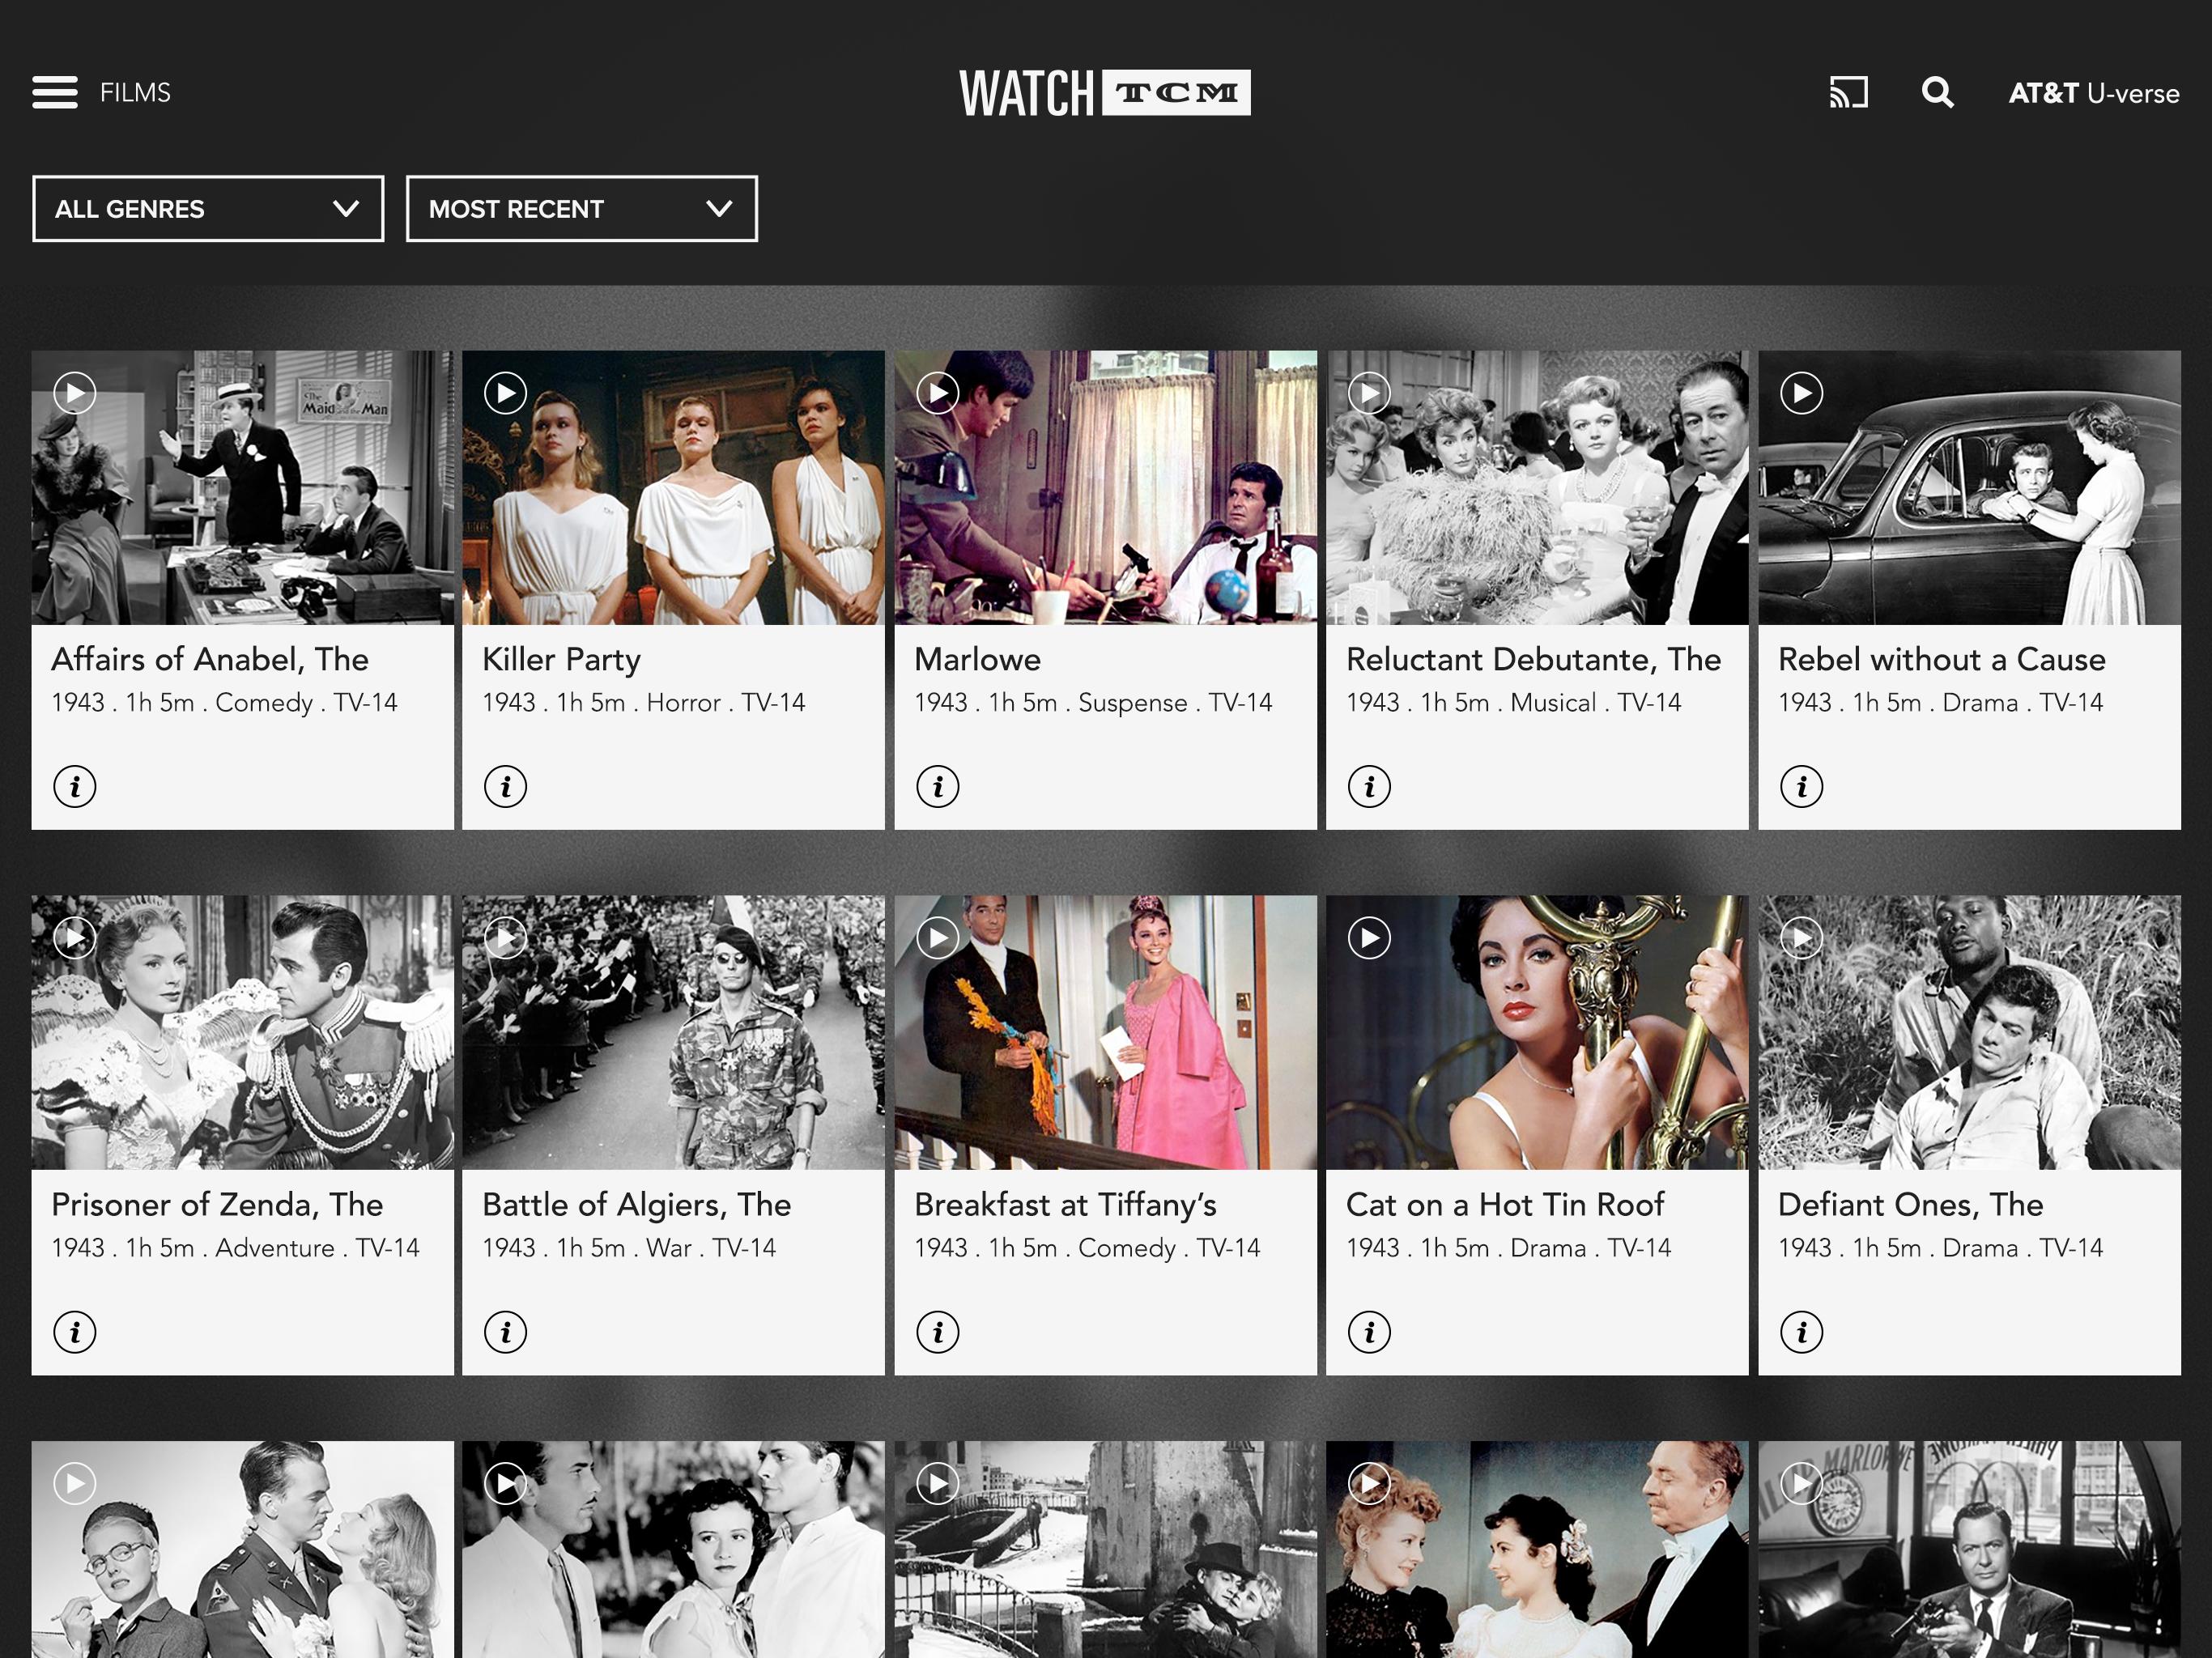
Task: Play Prisoner of Zenda, The
Action: [75, 938]
